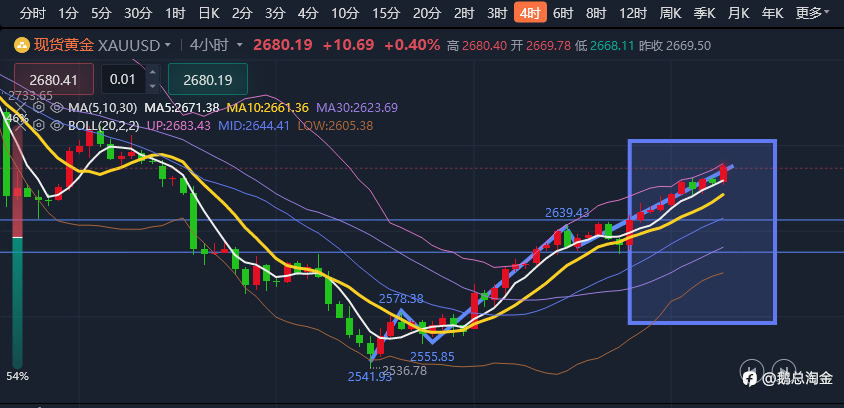Remove the BOLL indicator with its X
This screenshot has width=844, height=408.
21,126
